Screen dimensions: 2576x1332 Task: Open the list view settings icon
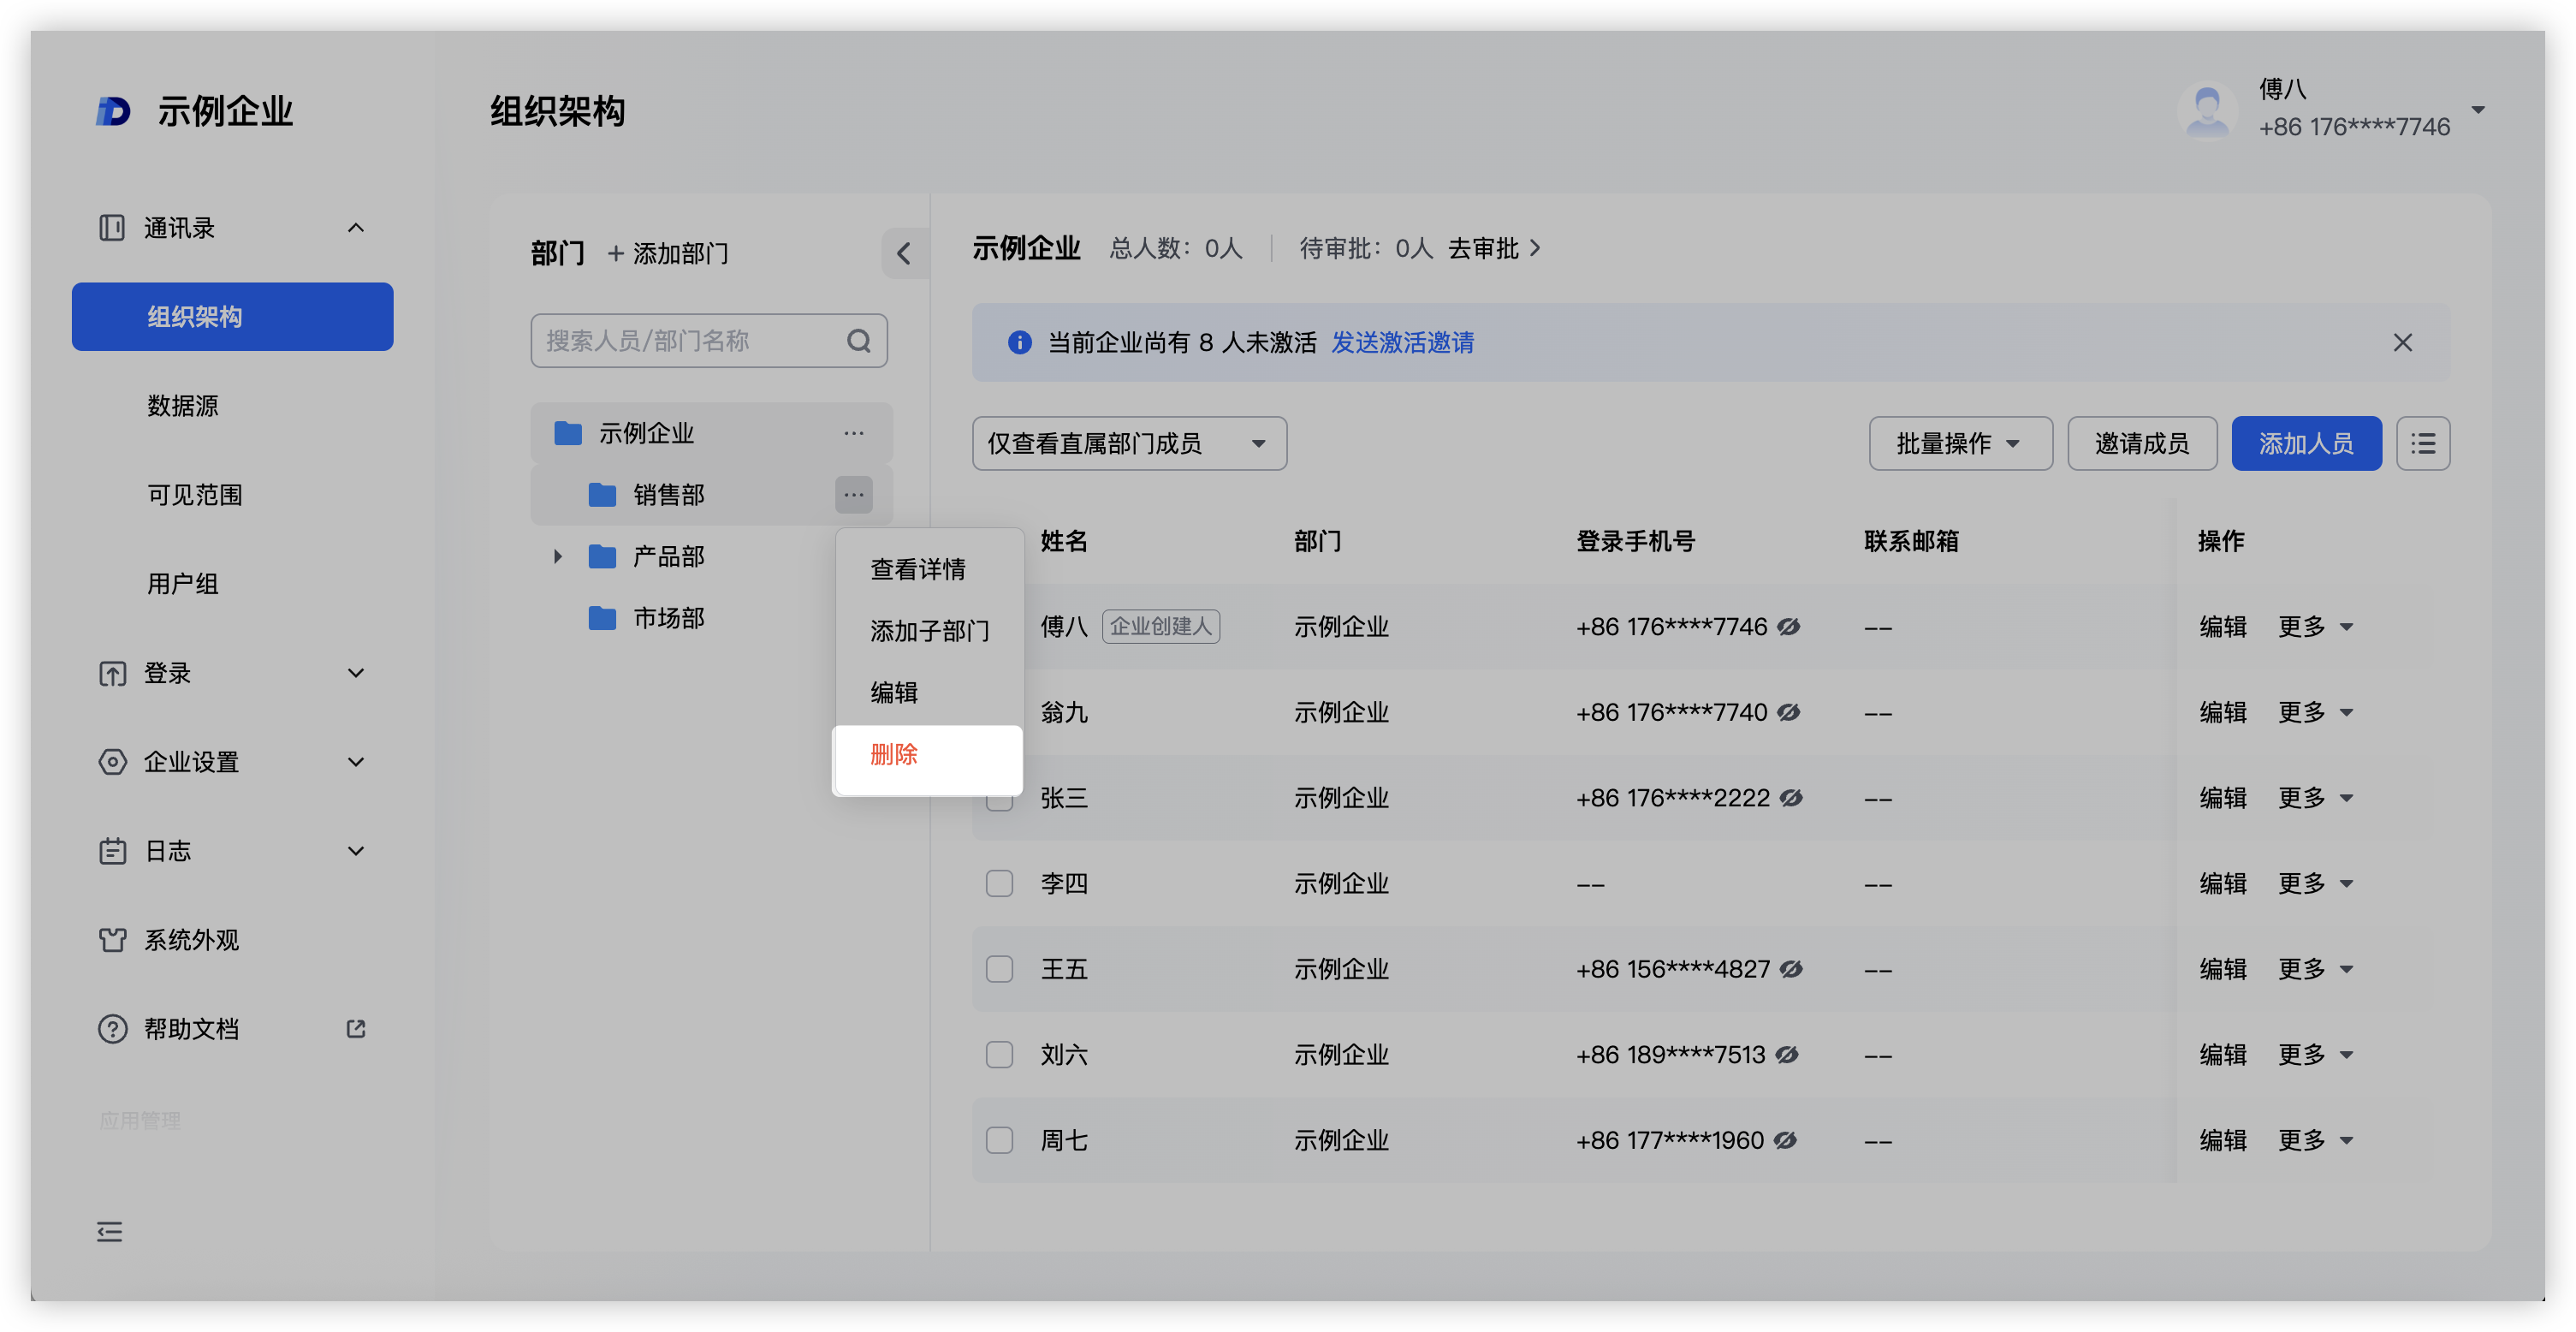pos(2422,443)
